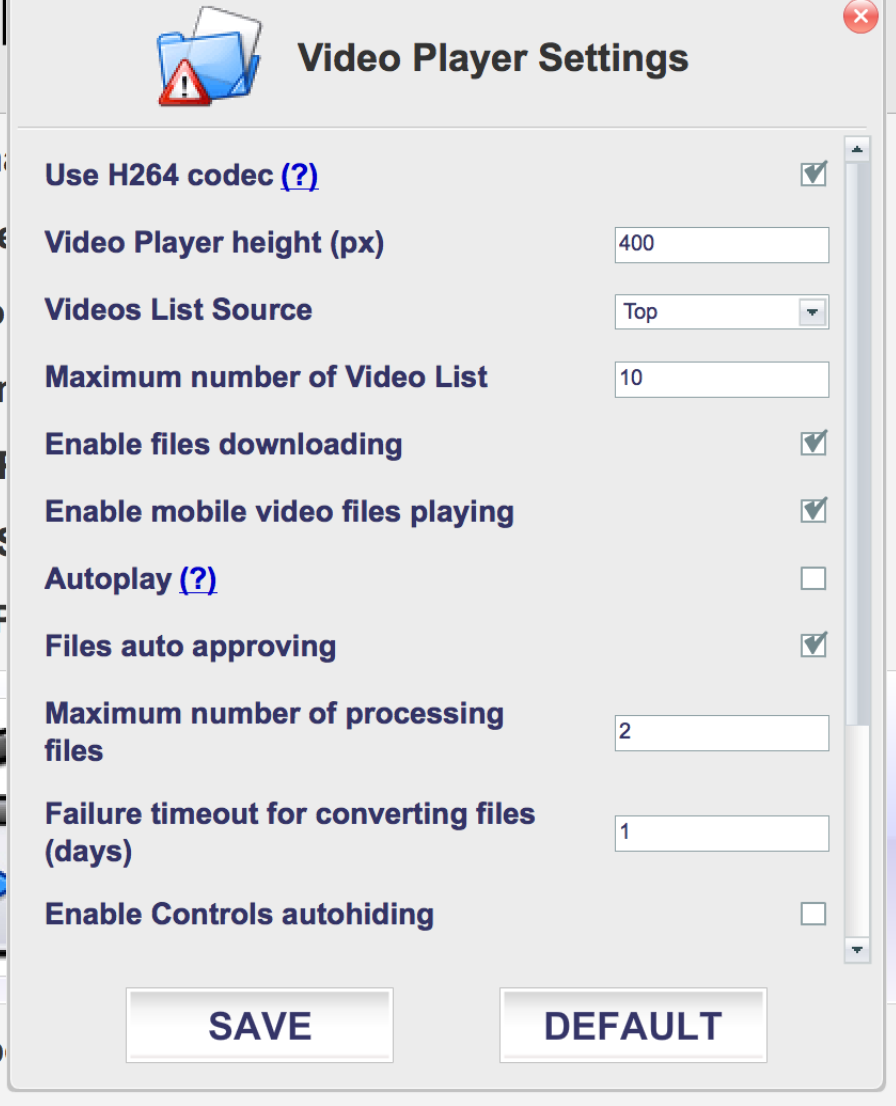This screenshot has height=1106, width=896.
Task: Click the Video Player height field
Action: 721,244
